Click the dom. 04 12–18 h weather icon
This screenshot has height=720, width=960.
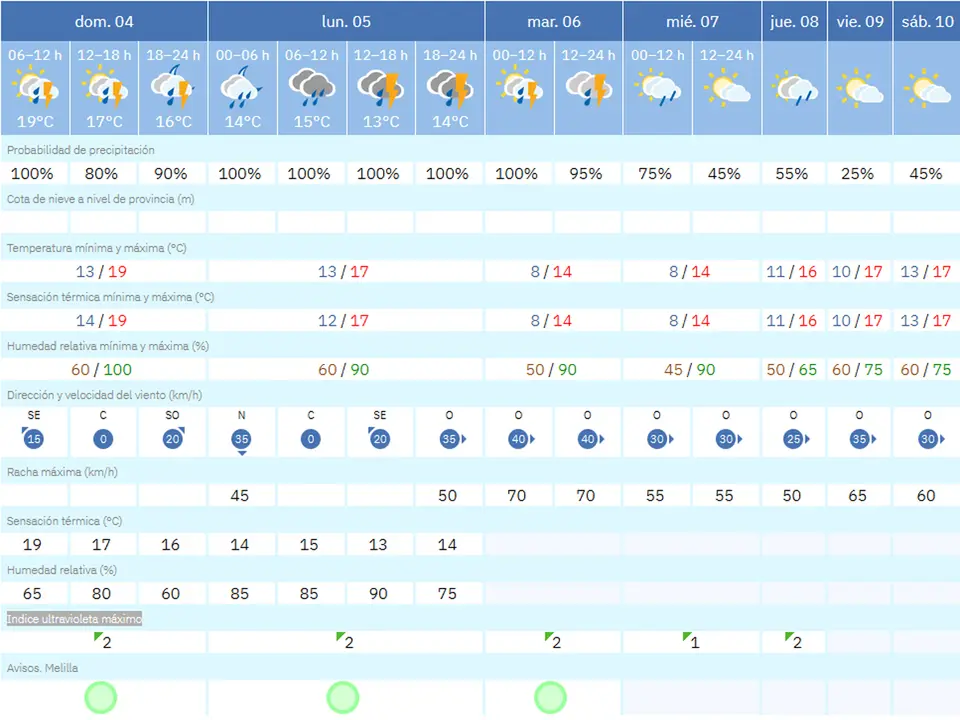tap(105, 88)
